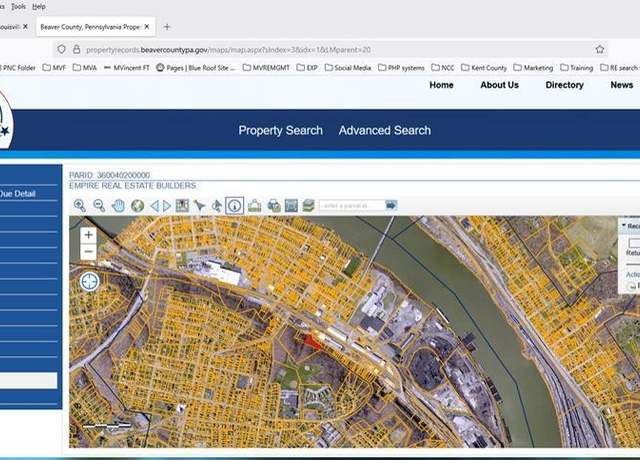Activate the Identify info tool

click(235, 206)
